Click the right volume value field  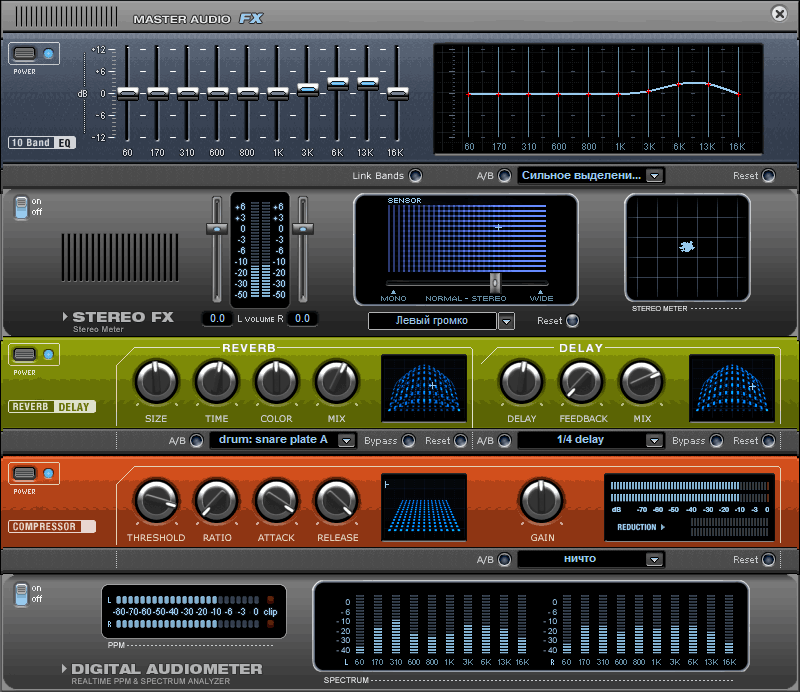tap(302, 318)
